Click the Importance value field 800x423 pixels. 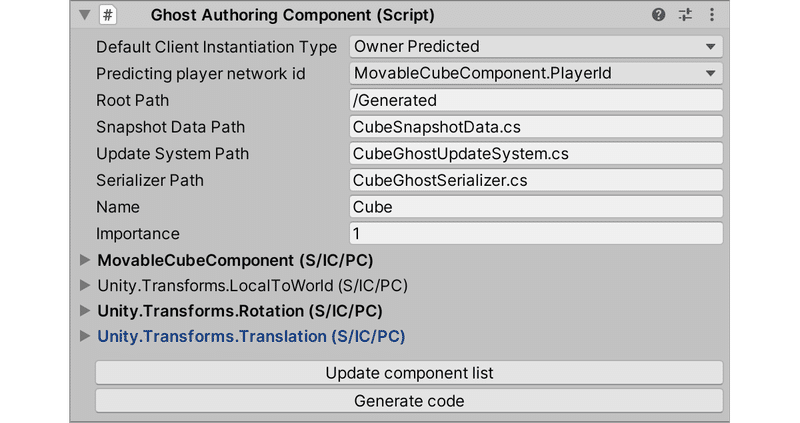point(536,233)
